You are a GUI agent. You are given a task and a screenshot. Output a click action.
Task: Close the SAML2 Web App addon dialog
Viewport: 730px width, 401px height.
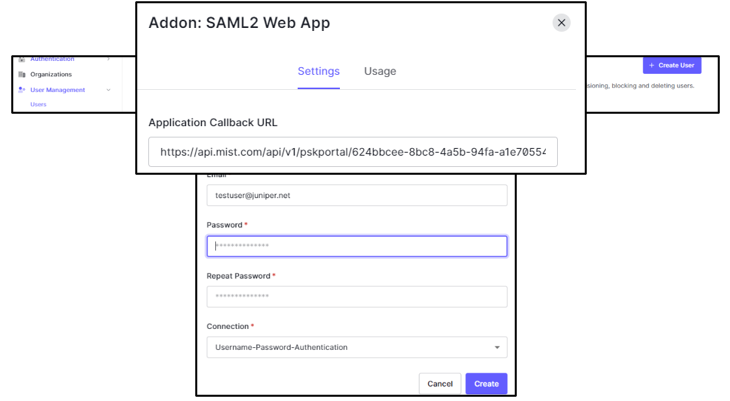point(561,23)
